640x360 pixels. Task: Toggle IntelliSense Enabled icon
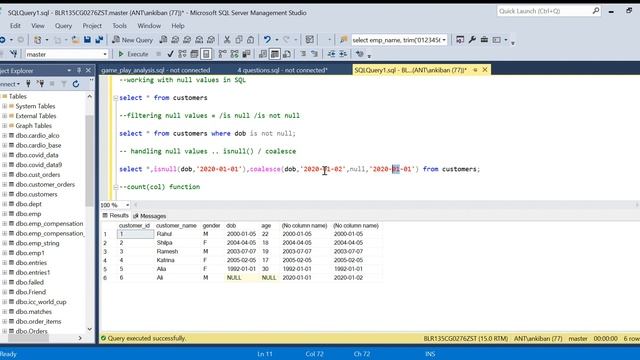pyautogui.click(x=206, y=54)
